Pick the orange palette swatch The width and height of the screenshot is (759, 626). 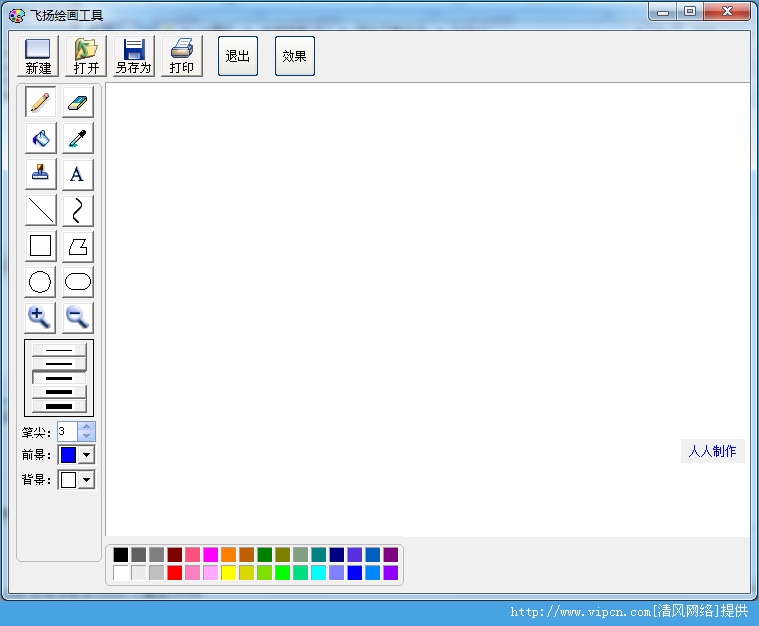click(228, 555)
